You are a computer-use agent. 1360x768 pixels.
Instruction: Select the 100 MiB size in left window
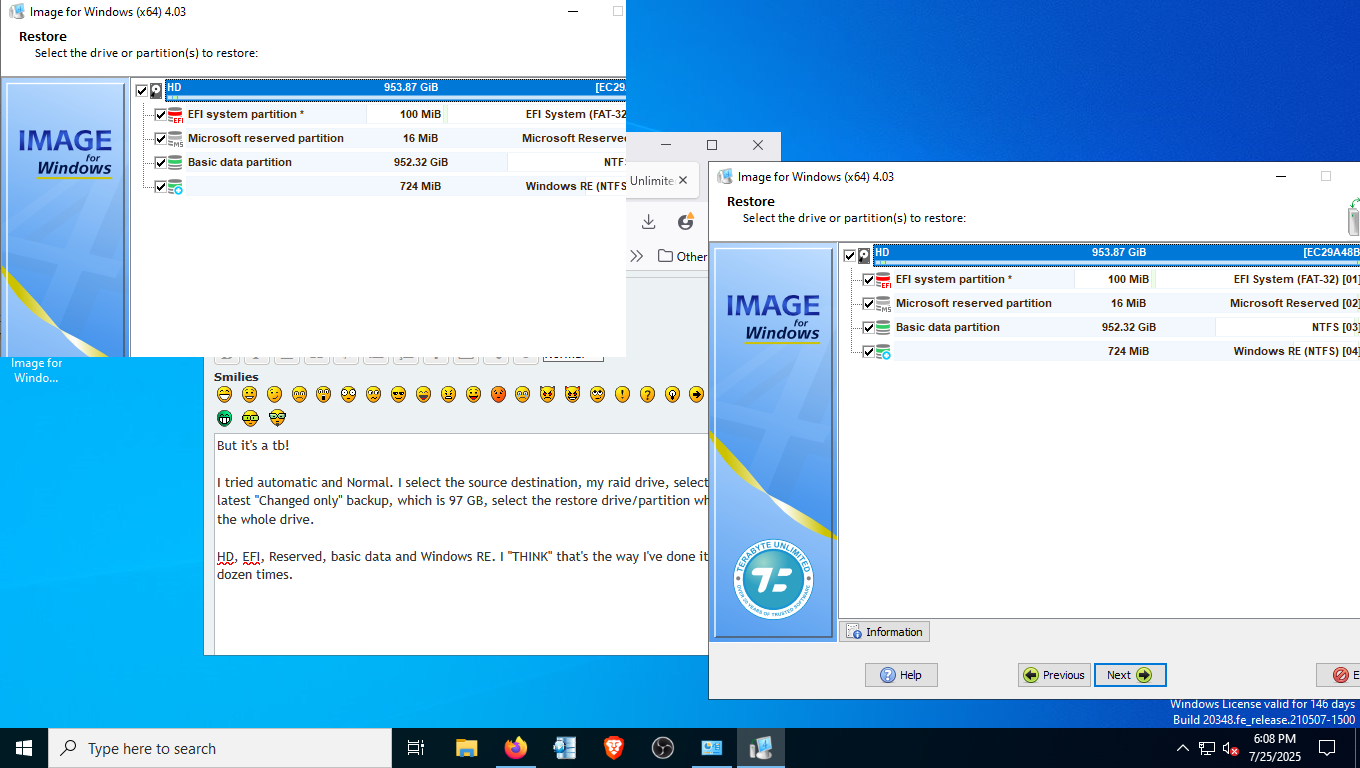(x=420, y=115)
